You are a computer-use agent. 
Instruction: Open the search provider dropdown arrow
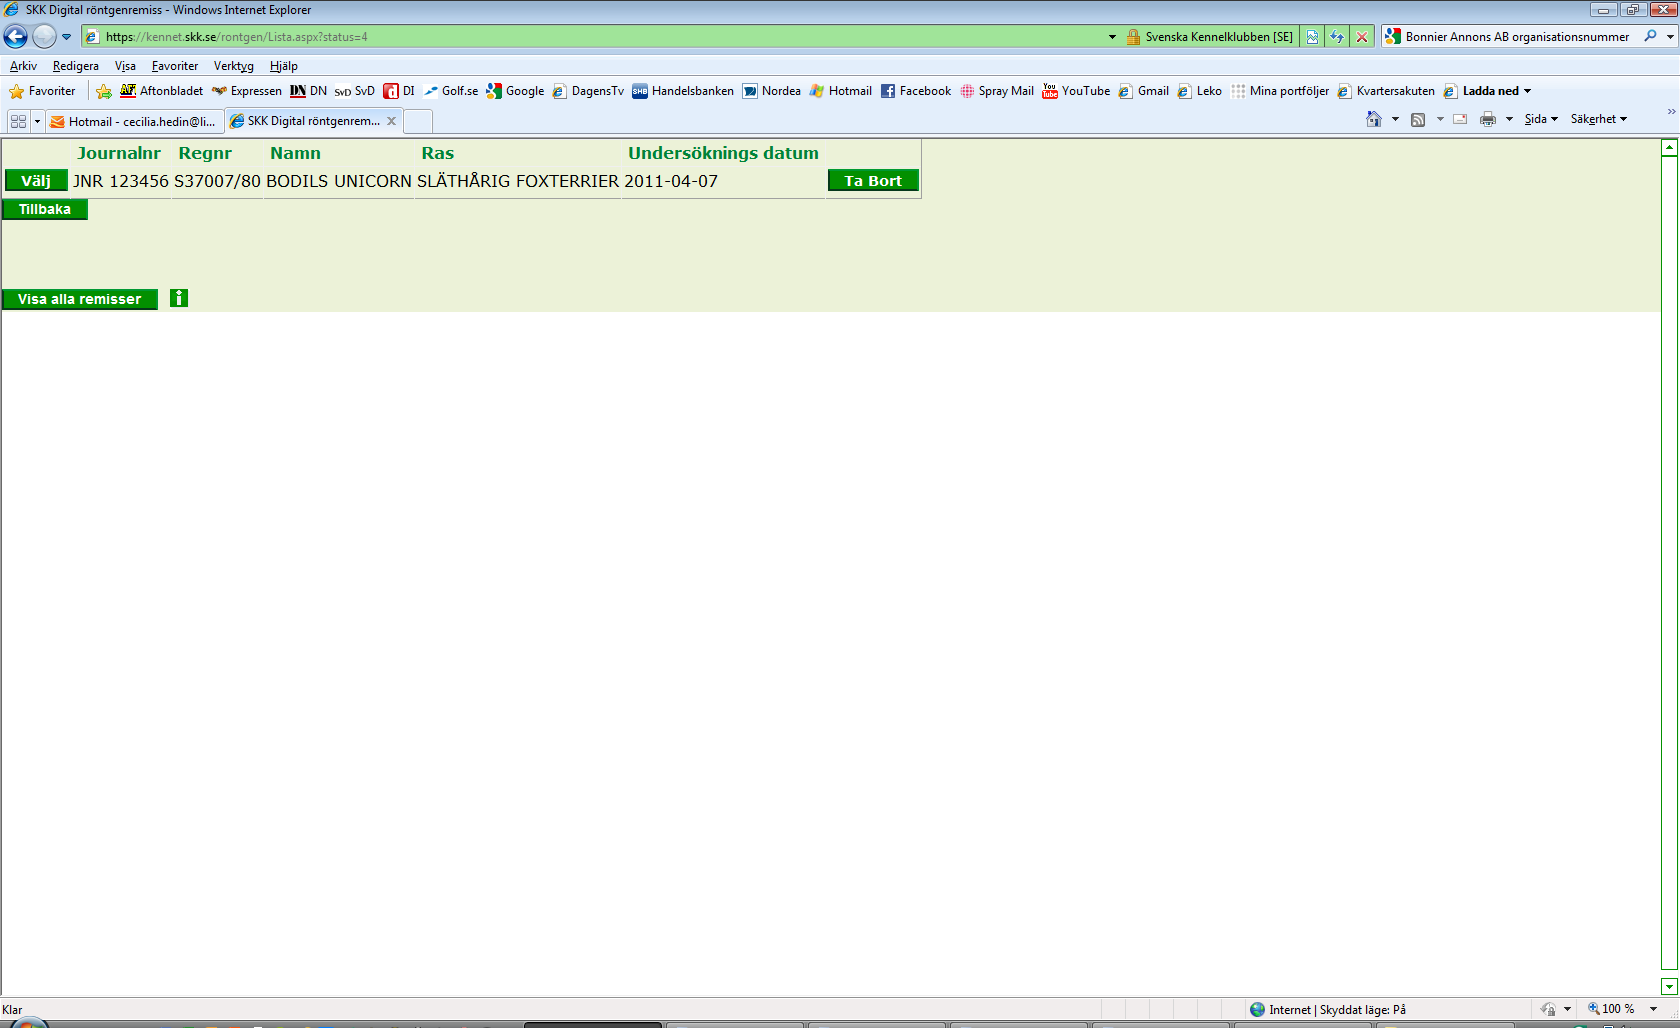click(1670, 37)
